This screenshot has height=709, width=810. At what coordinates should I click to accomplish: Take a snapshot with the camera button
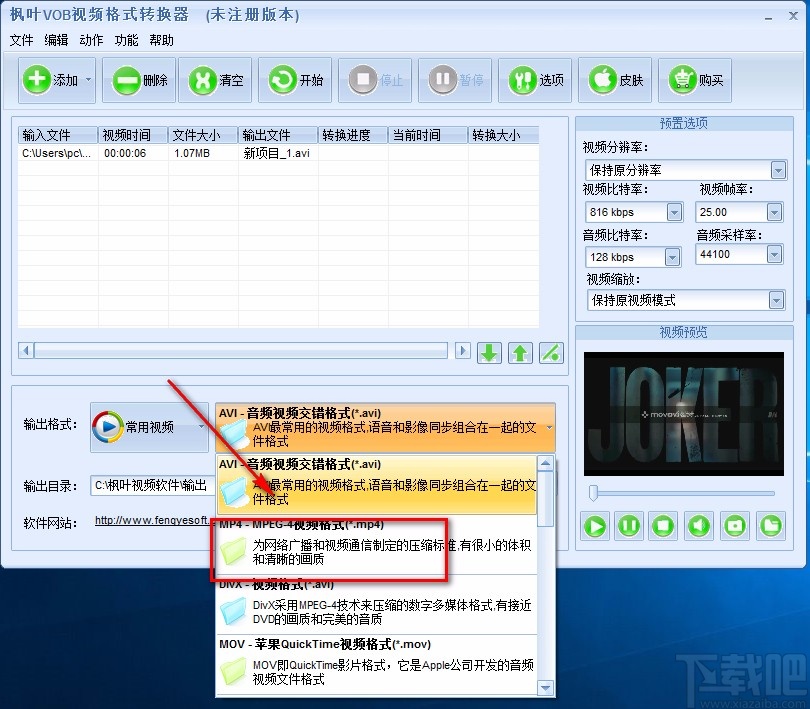[x=734, y=525]
